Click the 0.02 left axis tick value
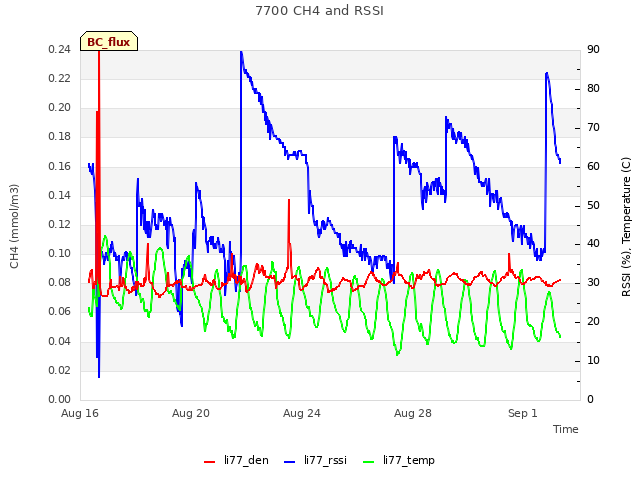Viewport: 640px width, 480px height. click(60, 370)
